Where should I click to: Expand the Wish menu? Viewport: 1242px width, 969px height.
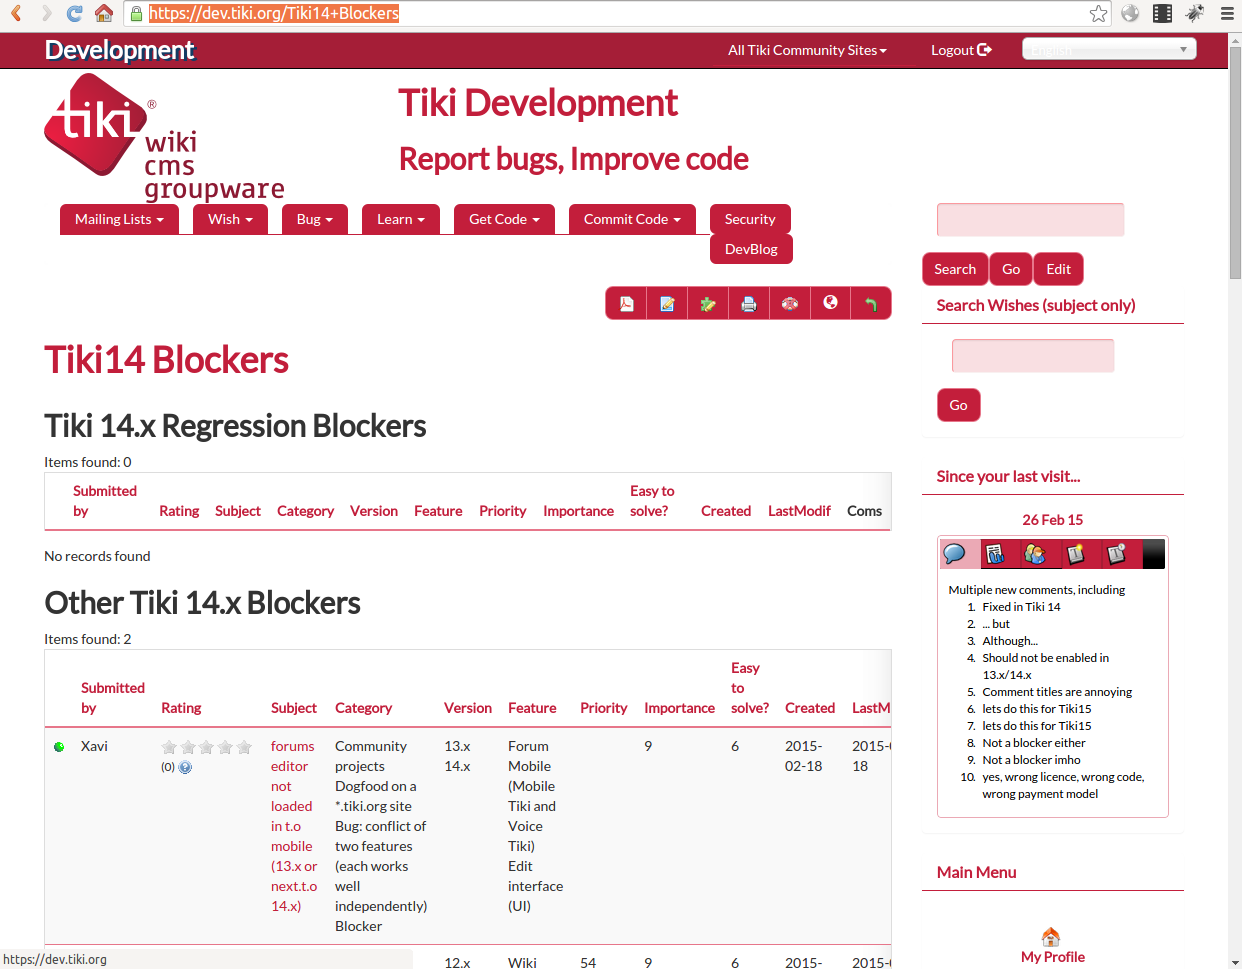point(230,219)
